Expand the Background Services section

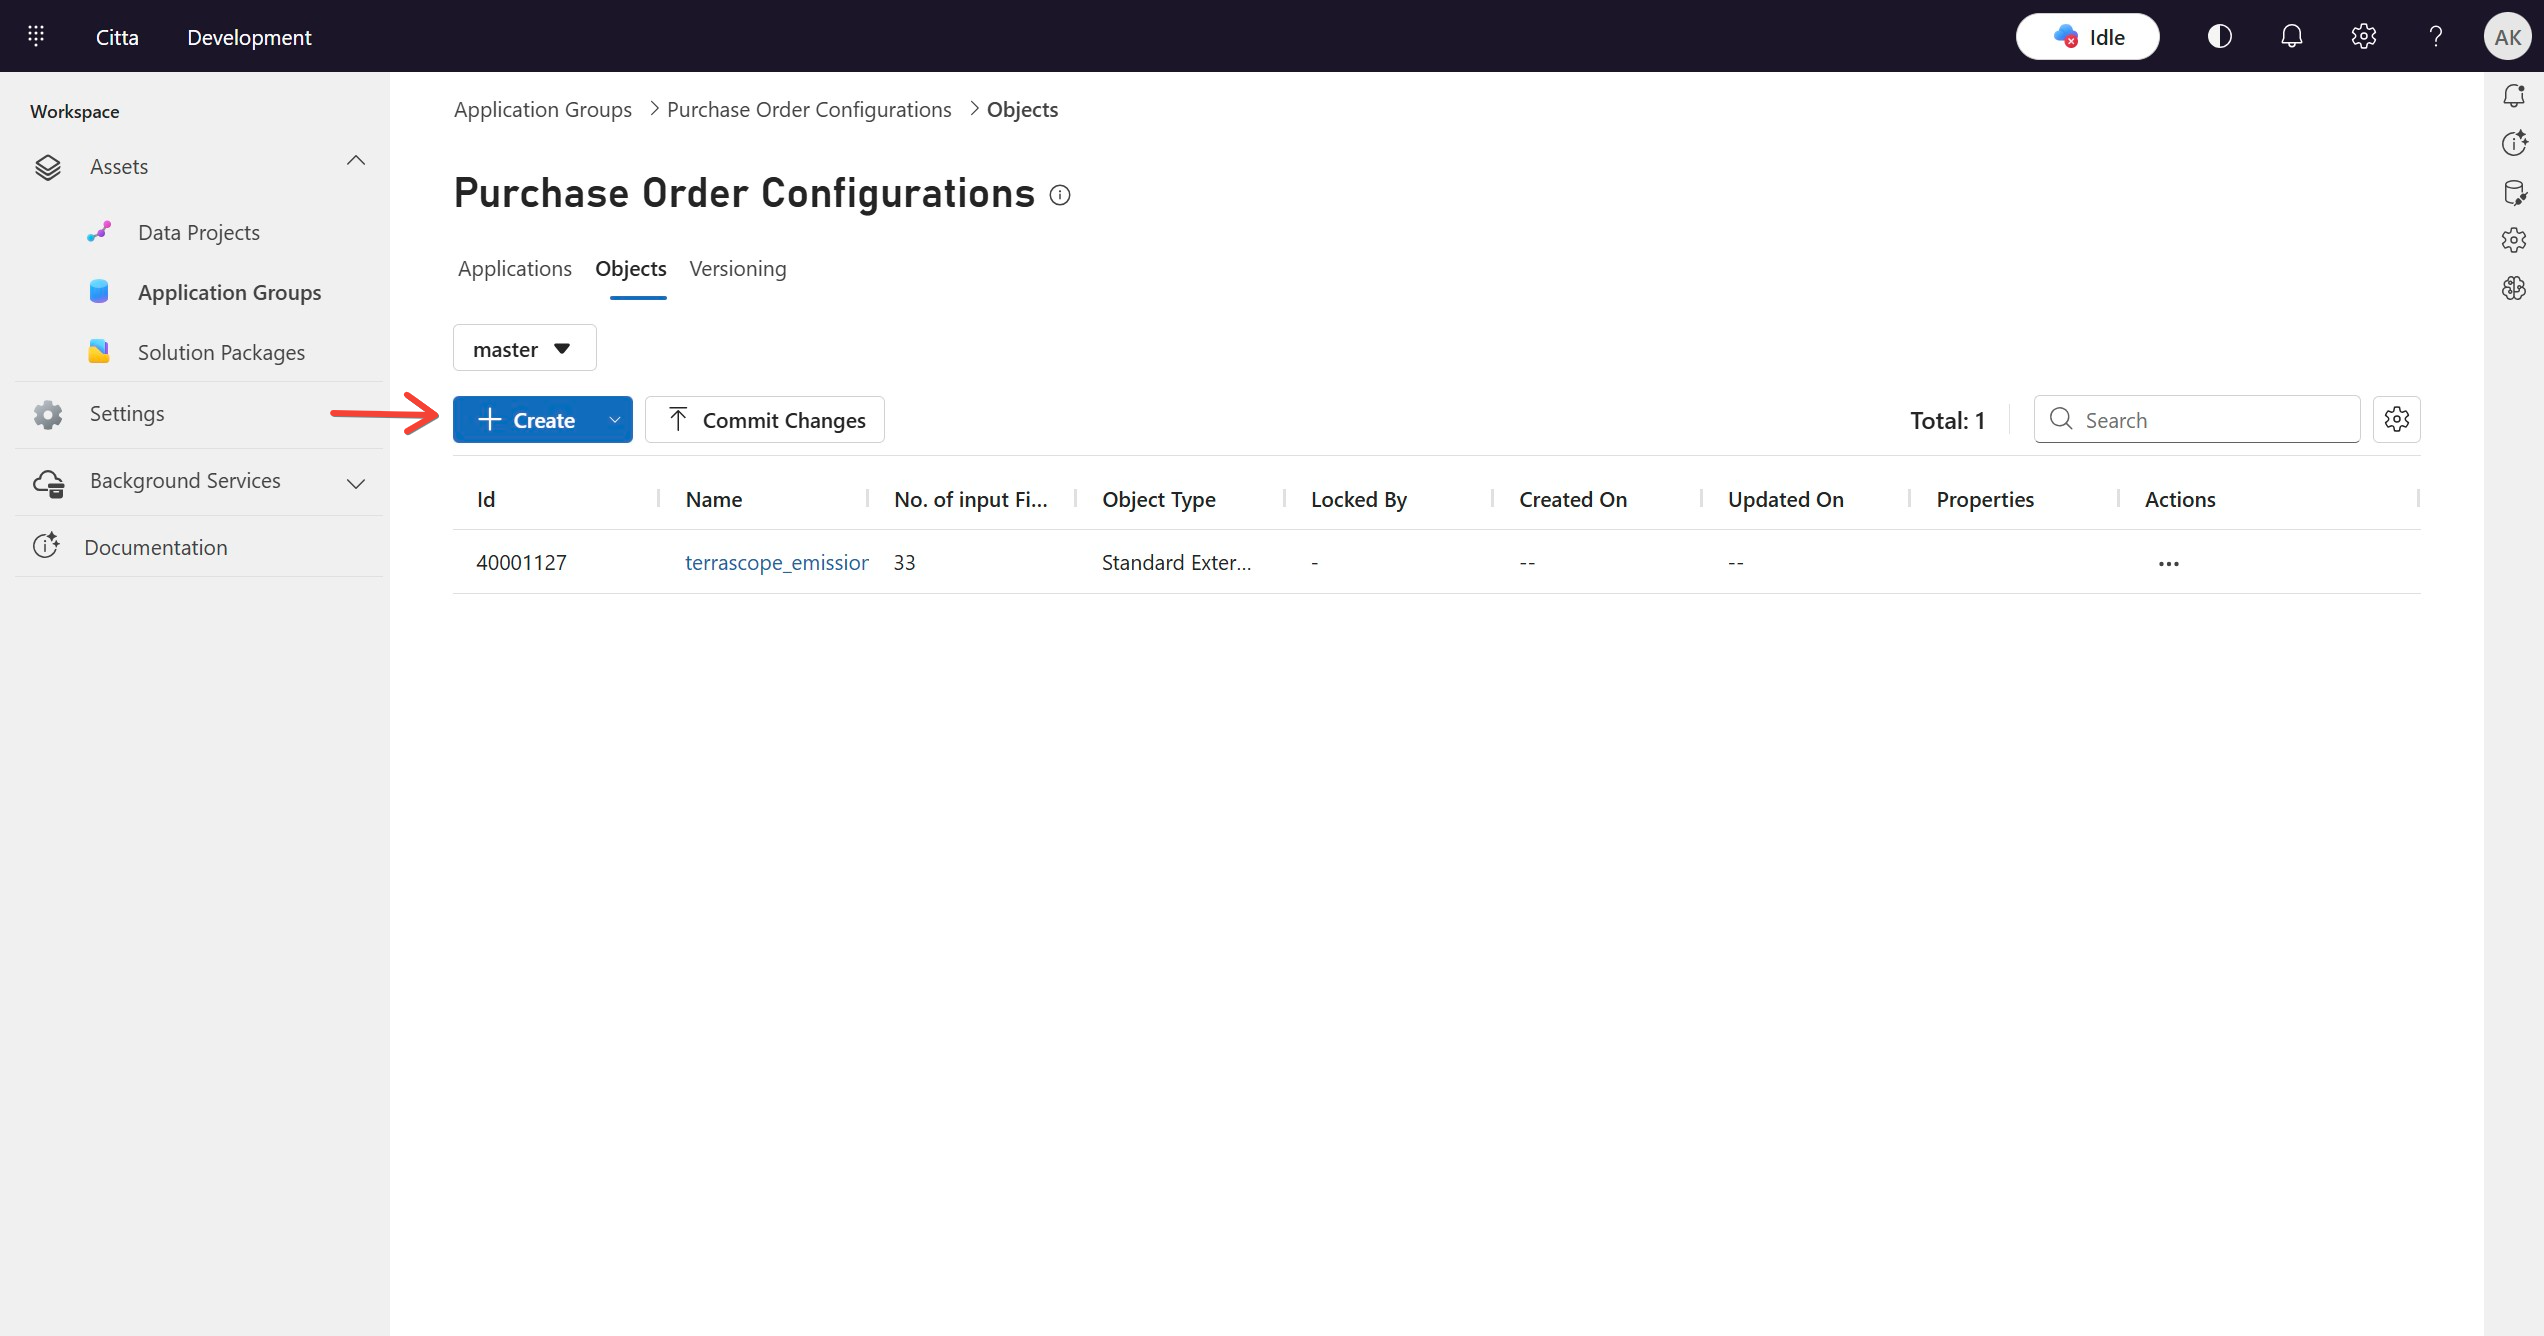pyautogui.click(x=356, y=483)
